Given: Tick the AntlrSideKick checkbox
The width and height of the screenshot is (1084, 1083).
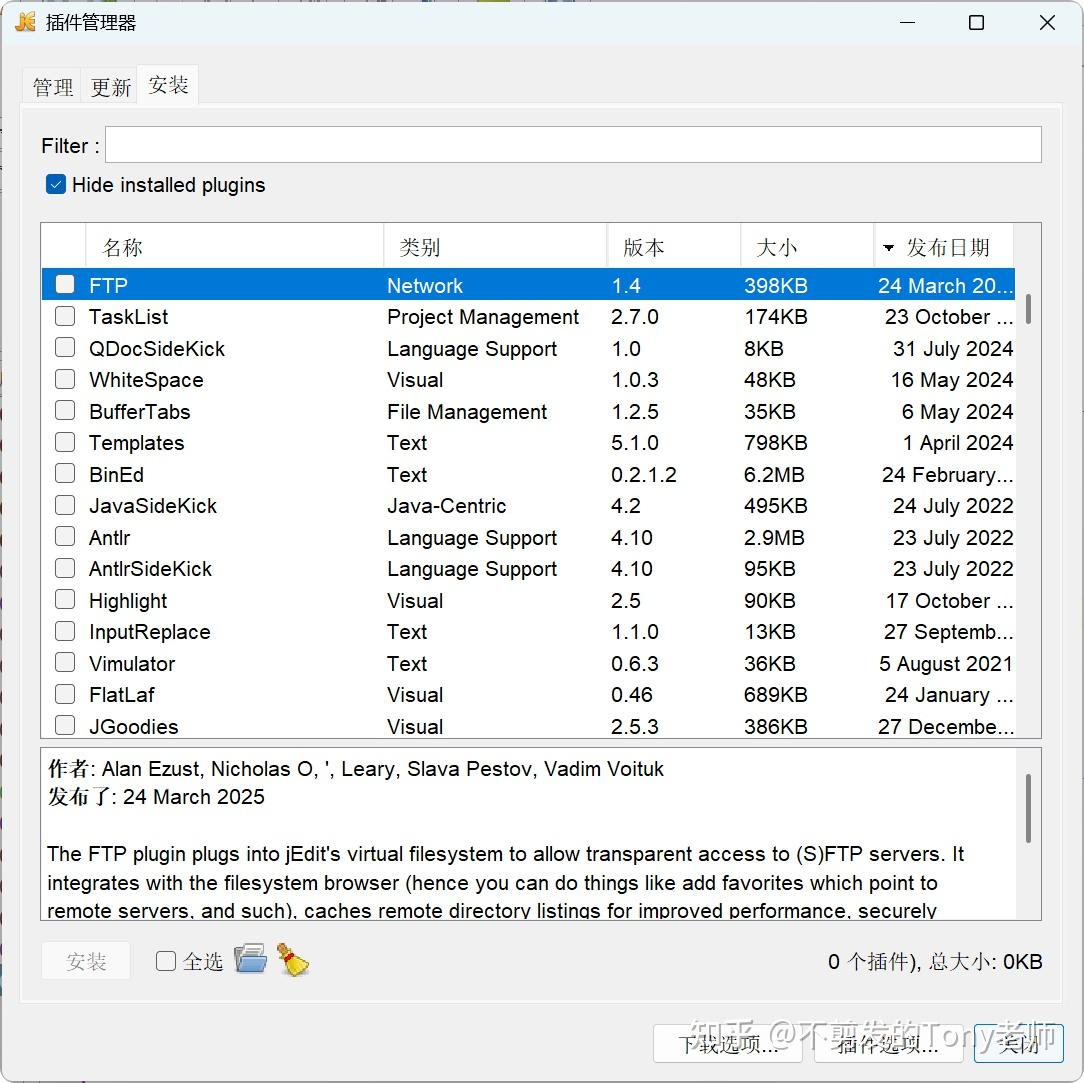Looking at the screenshot, I should click(x=65, y=568).
